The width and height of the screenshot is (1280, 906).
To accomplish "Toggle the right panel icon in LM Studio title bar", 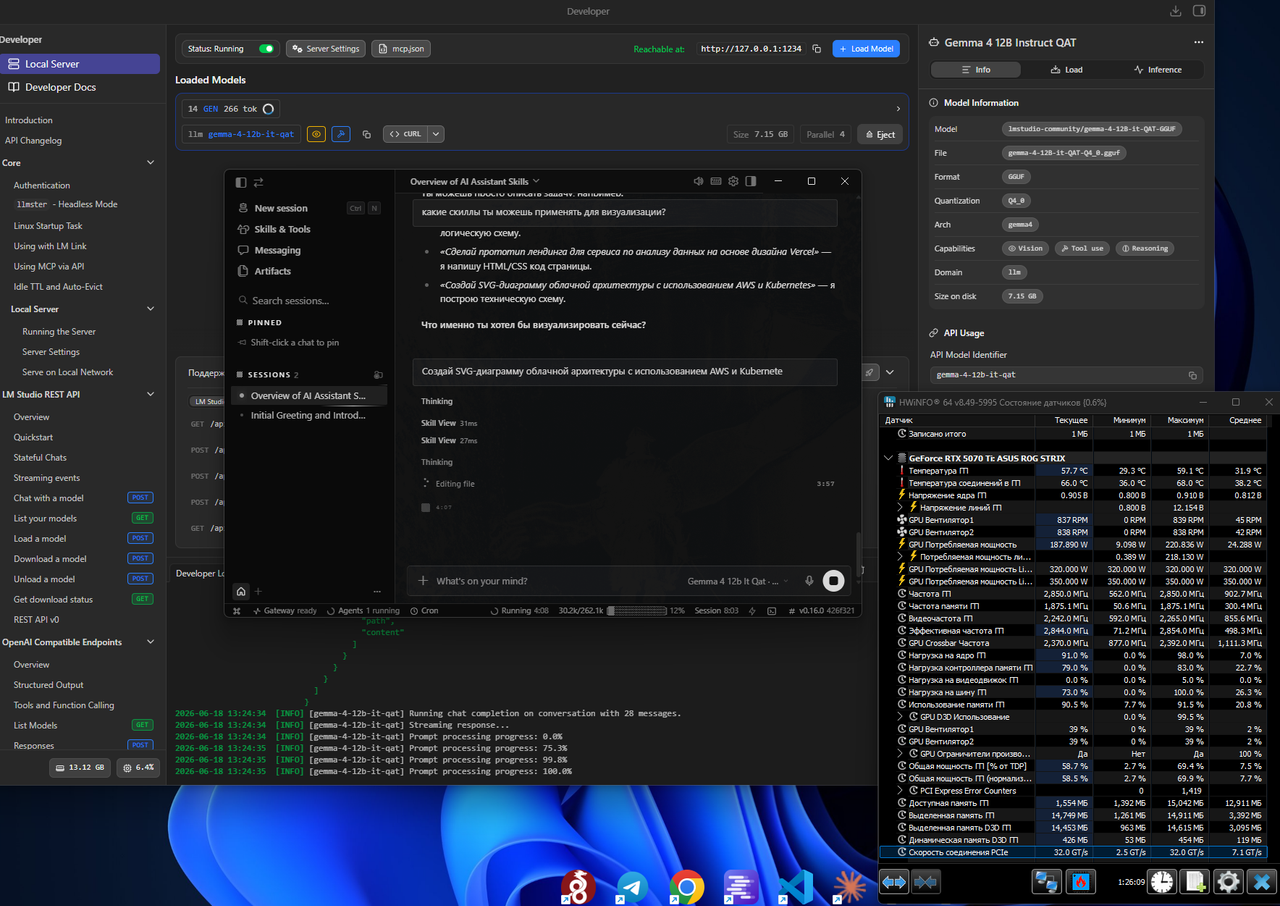I will coord(1199,11).
